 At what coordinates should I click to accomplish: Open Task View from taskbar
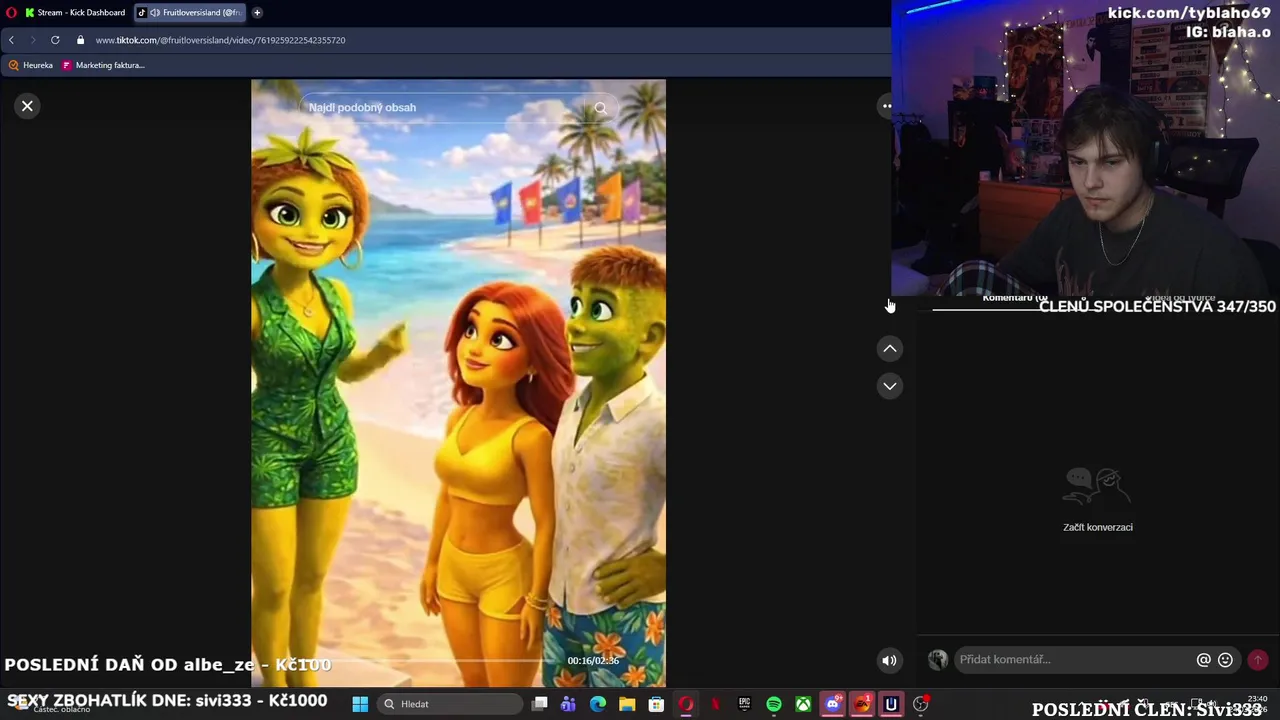540,704
